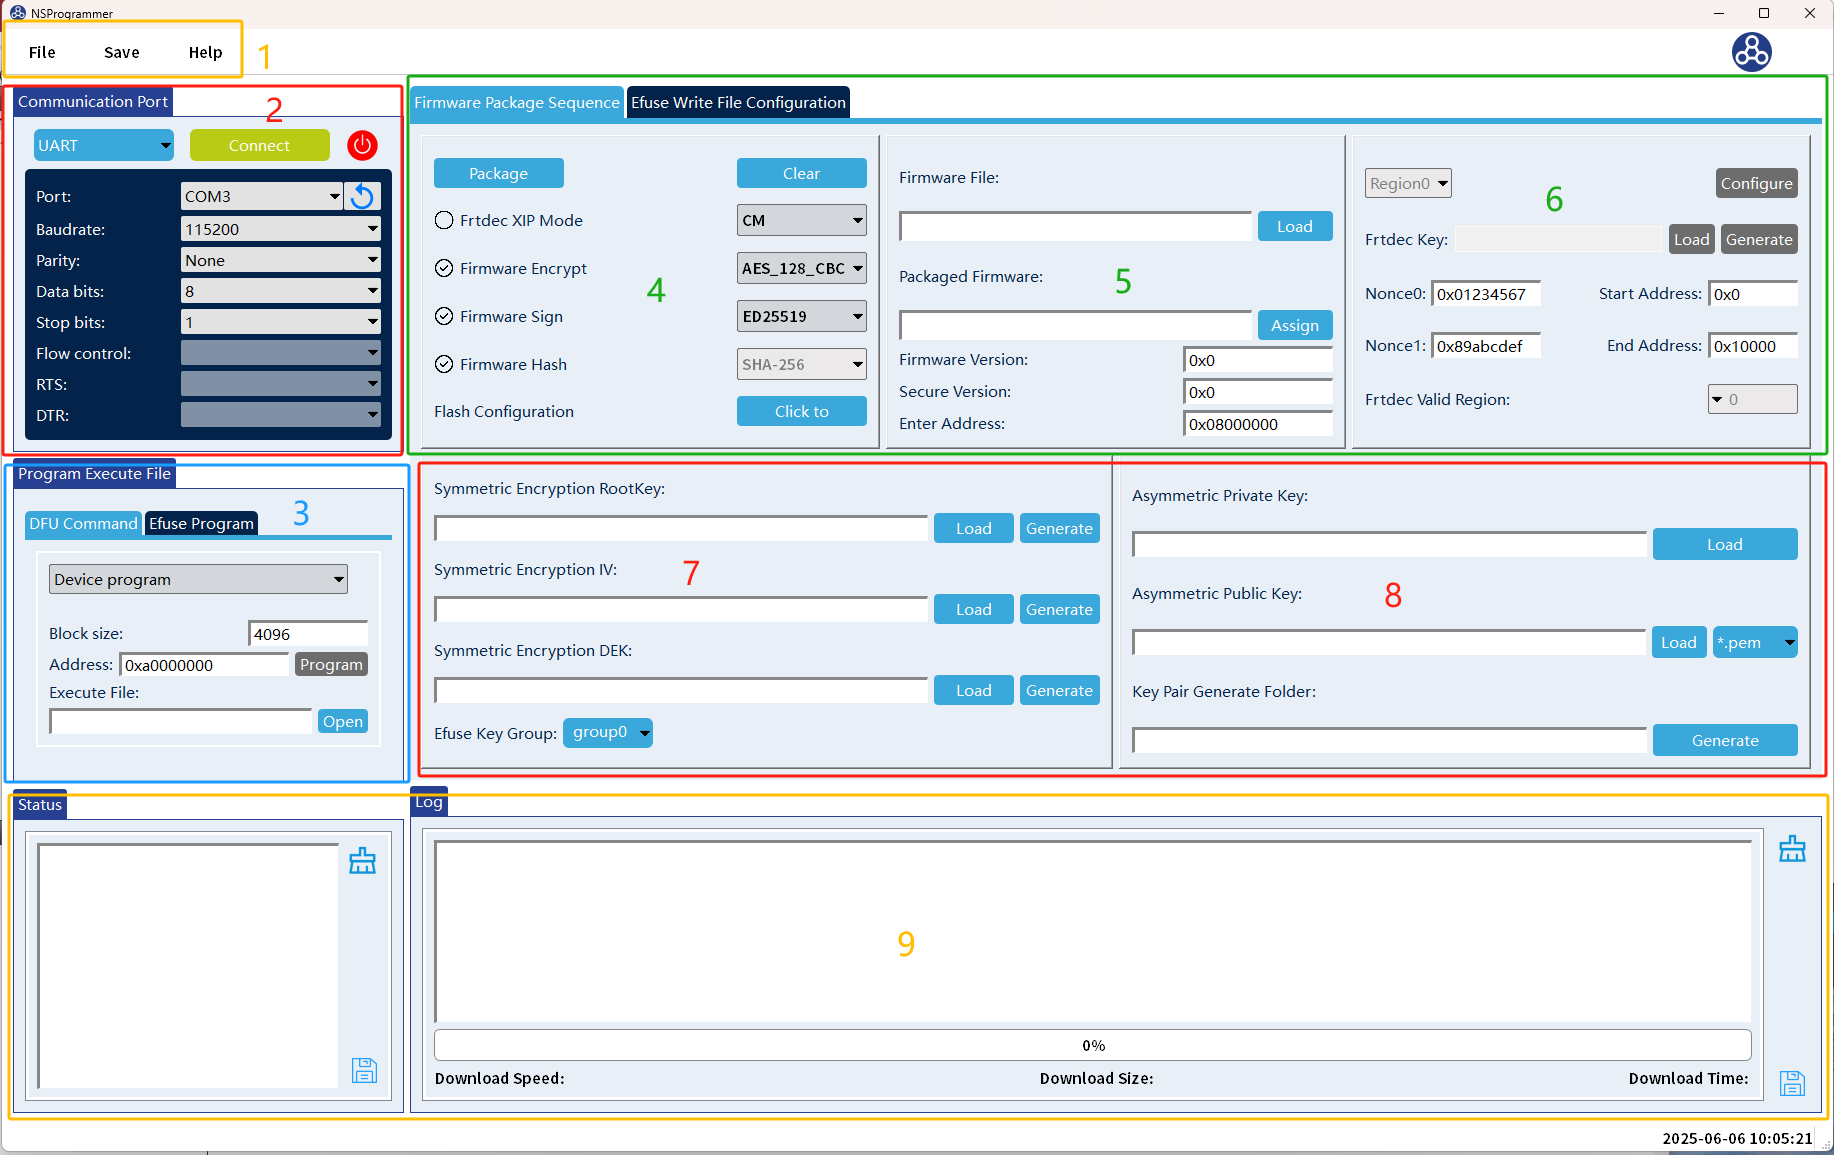Viewport: 1834px width, 1155px height.
Task: Click the Clear button in package sequence
Action: (802, 173)
